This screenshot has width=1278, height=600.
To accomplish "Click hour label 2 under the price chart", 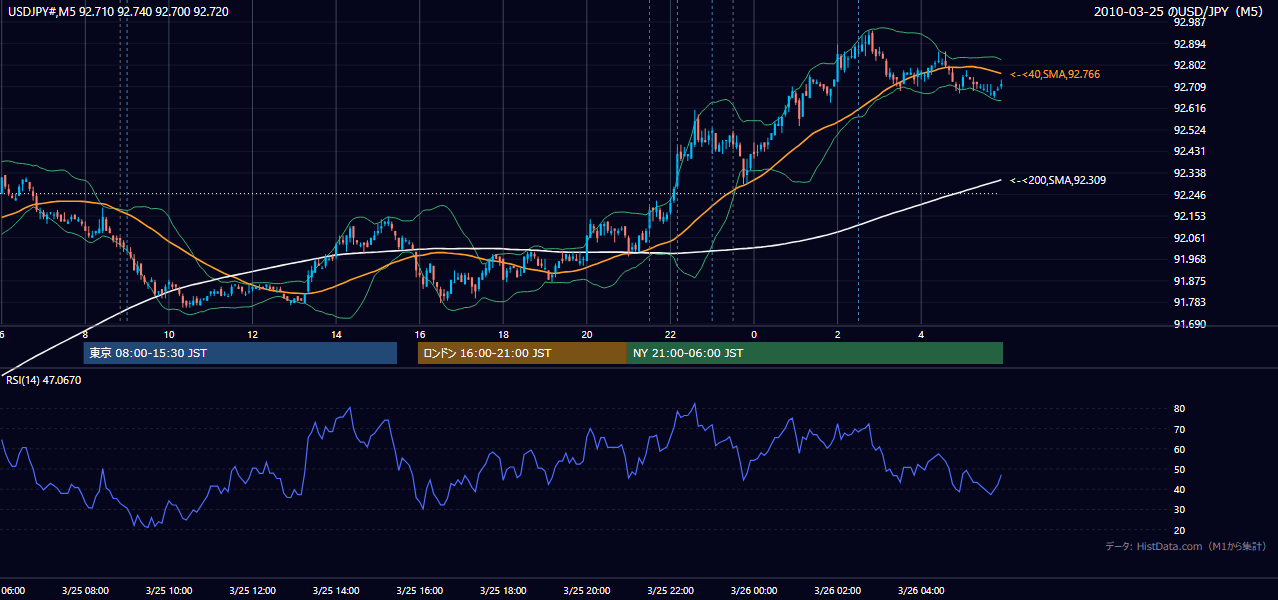I will point(837,335).
